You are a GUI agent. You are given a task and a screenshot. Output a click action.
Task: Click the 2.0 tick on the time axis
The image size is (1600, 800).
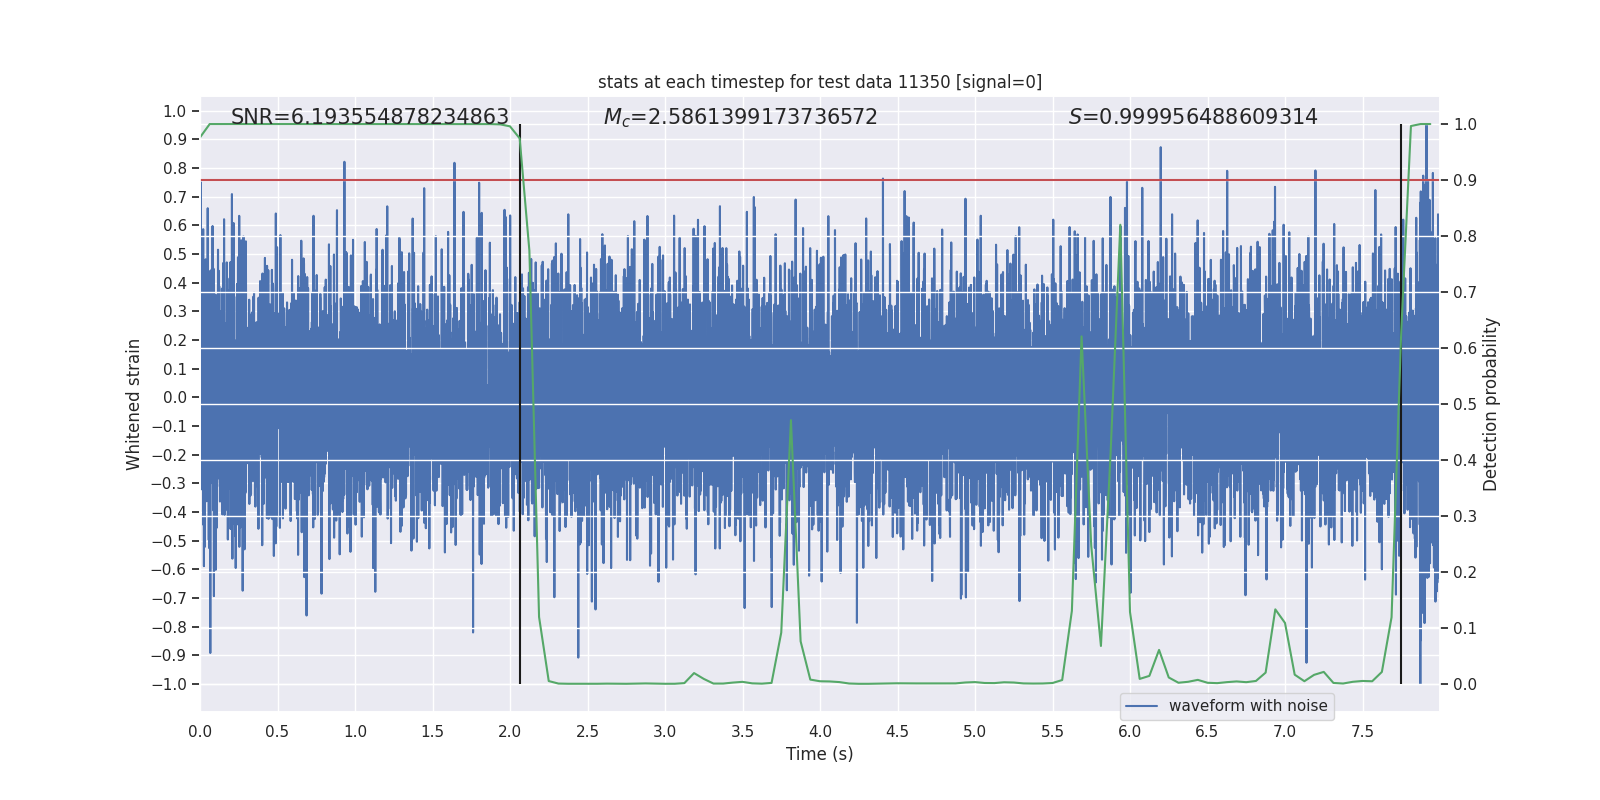pyautogui.click(x=510, y=731)
